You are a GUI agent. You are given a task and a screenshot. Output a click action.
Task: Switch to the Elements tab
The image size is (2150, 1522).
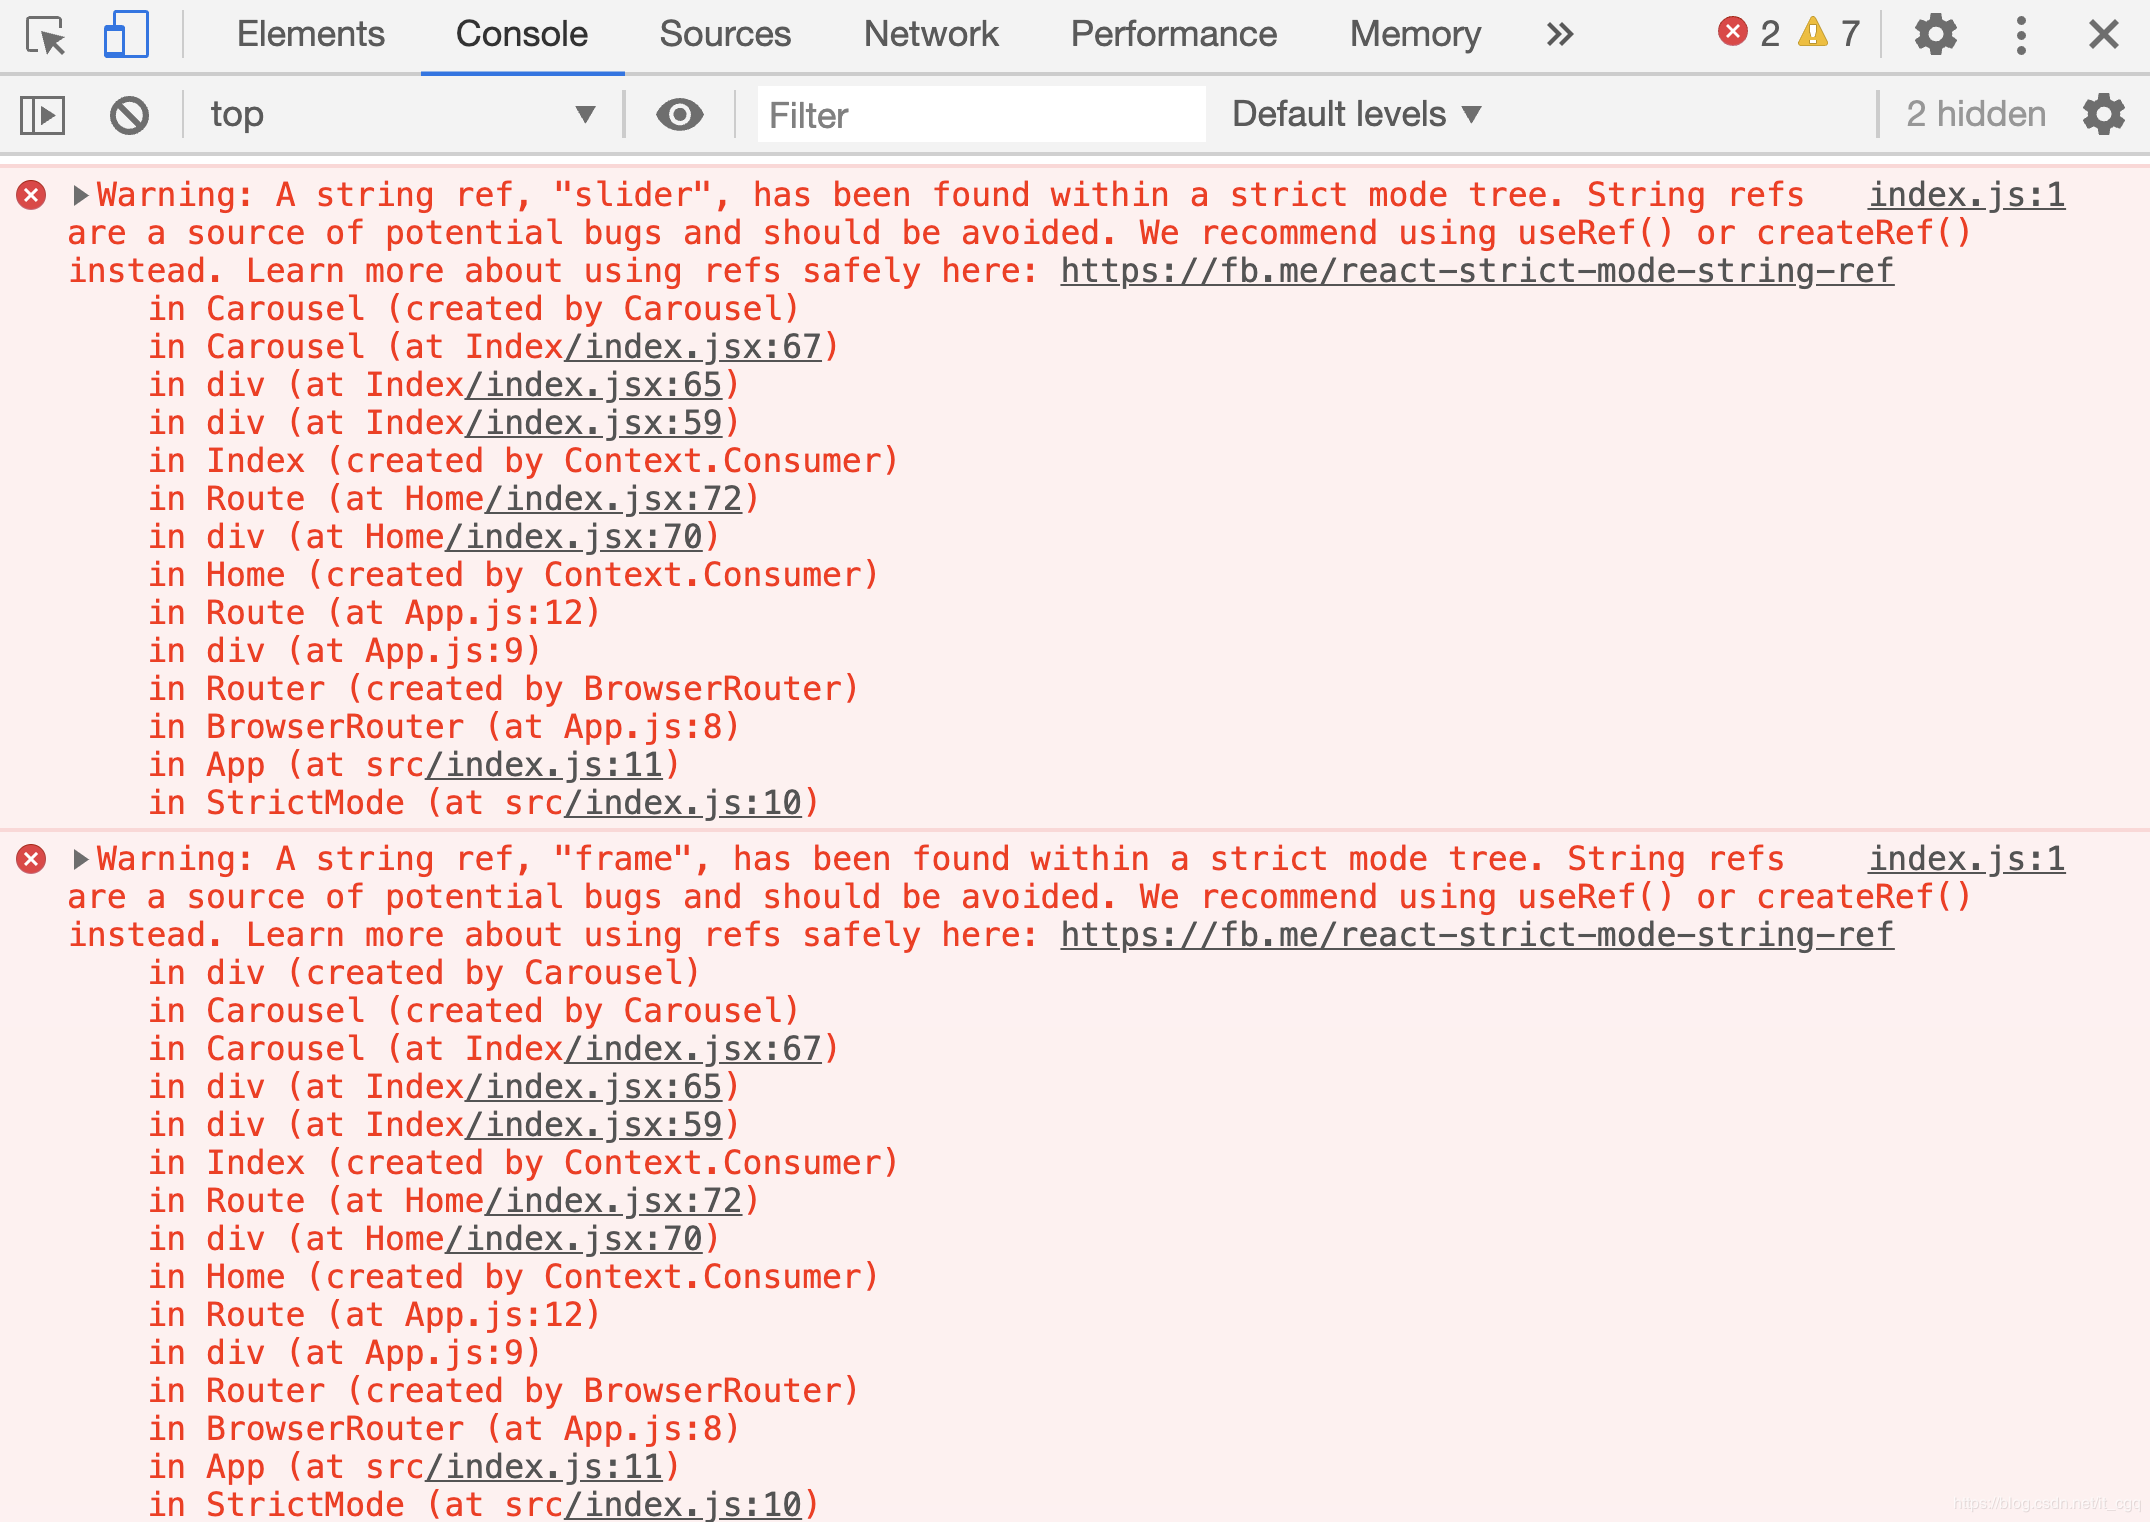click(310, 35)
